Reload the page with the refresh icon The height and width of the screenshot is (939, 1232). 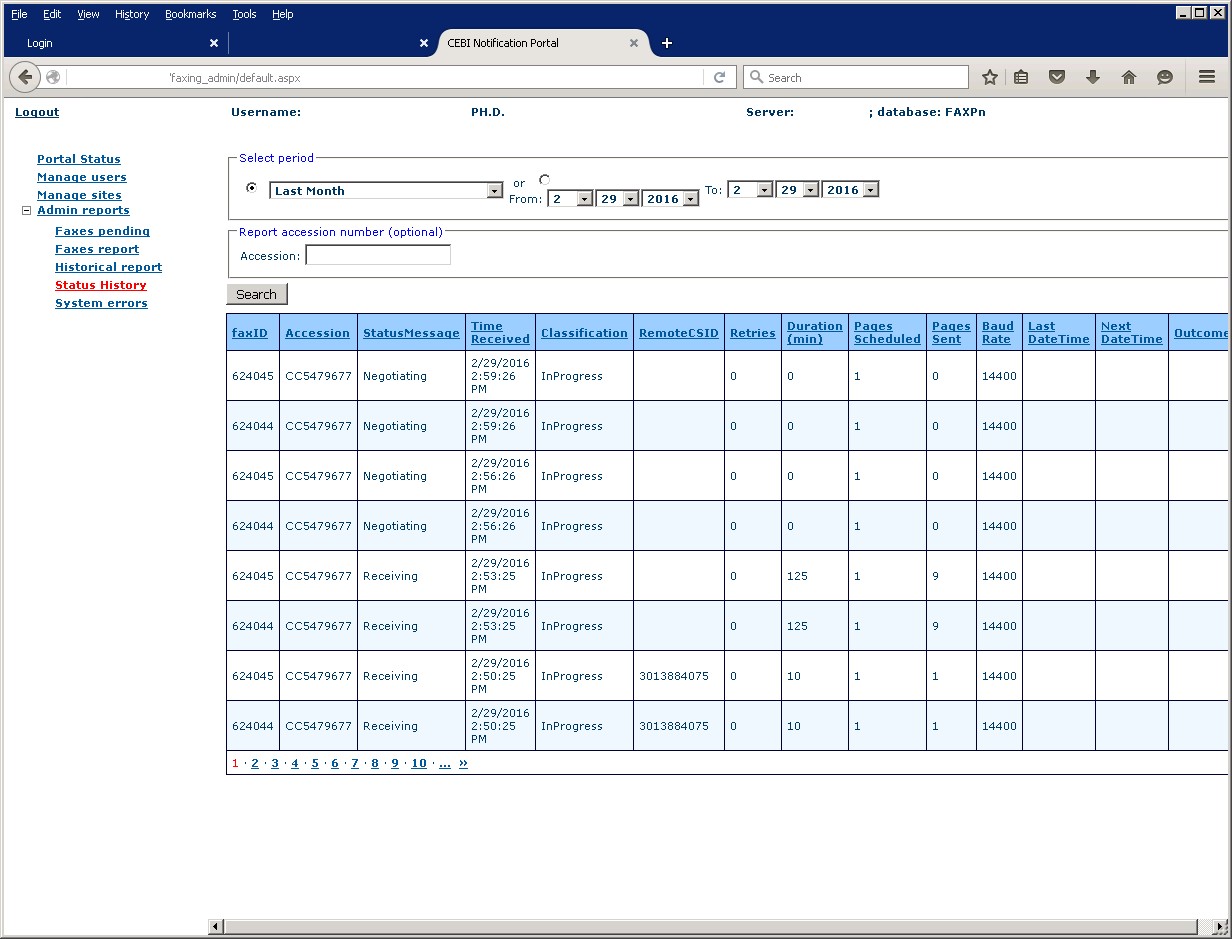point(719,77)
